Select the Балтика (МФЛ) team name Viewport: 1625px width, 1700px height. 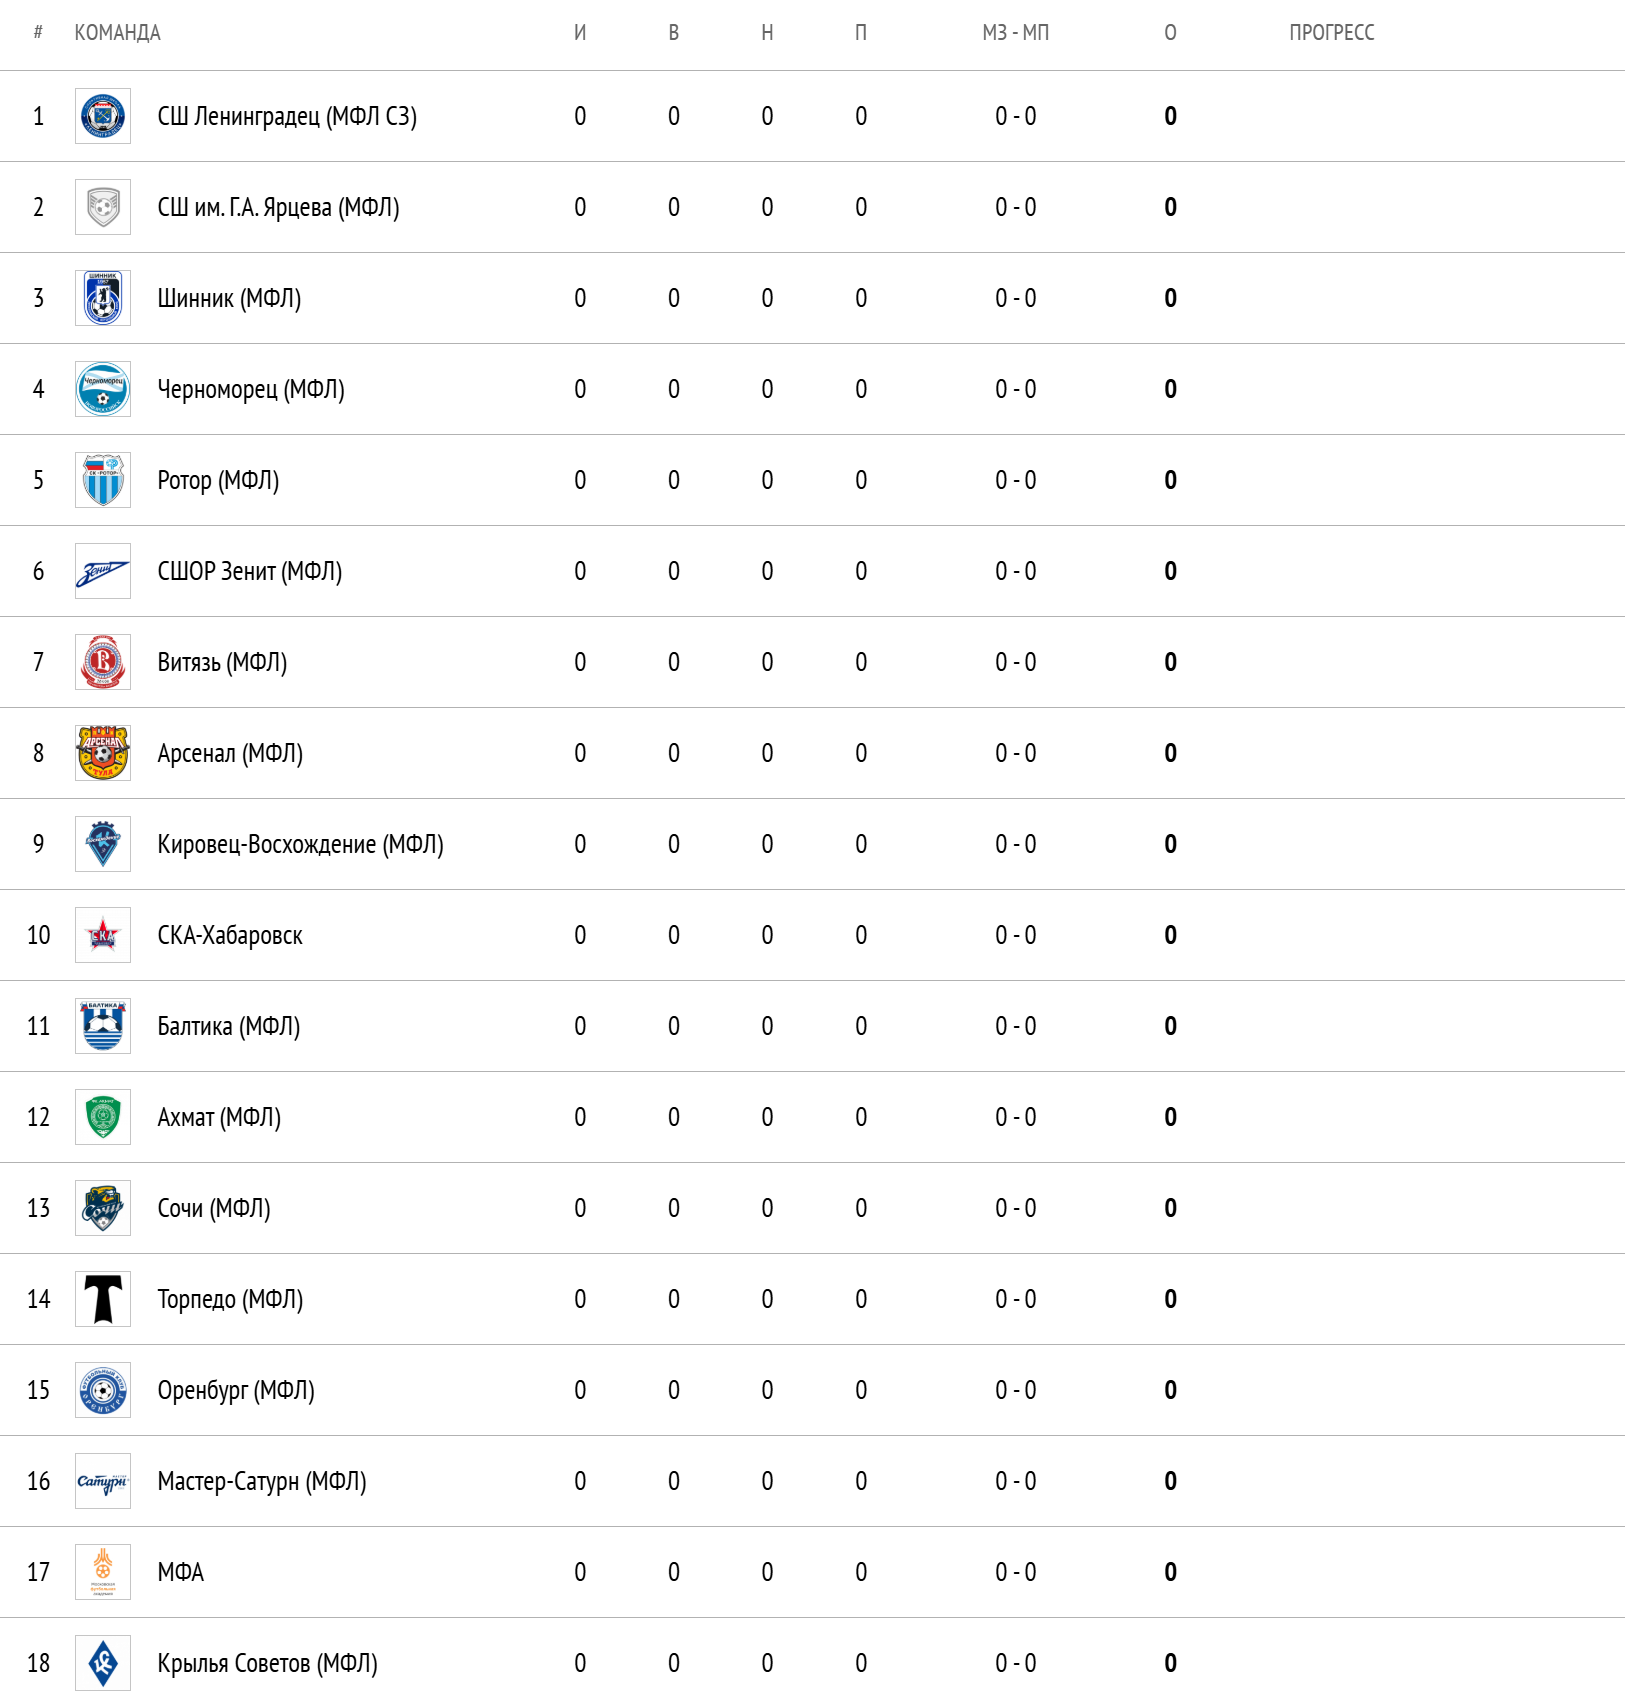228,1026
